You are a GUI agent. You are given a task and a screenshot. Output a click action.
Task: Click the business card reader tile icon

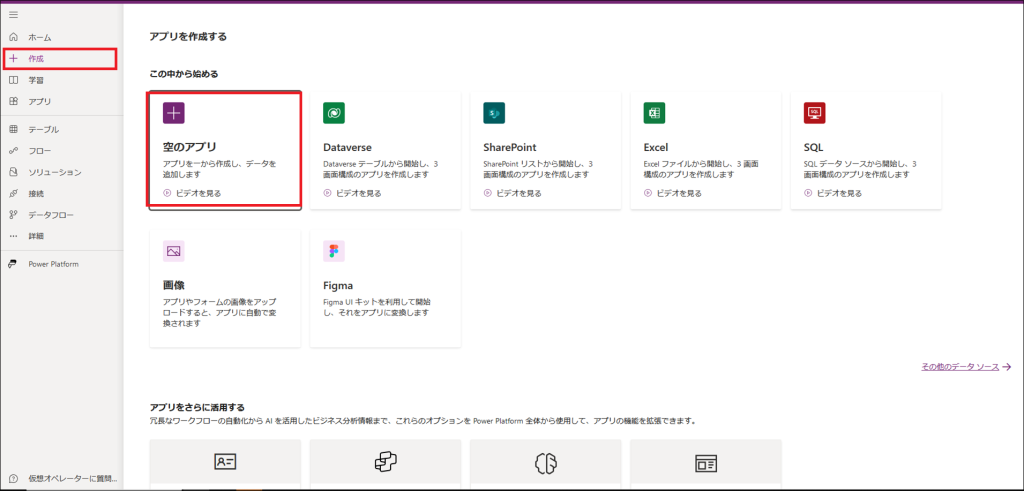pyautogui.click(x=225, y=462)
